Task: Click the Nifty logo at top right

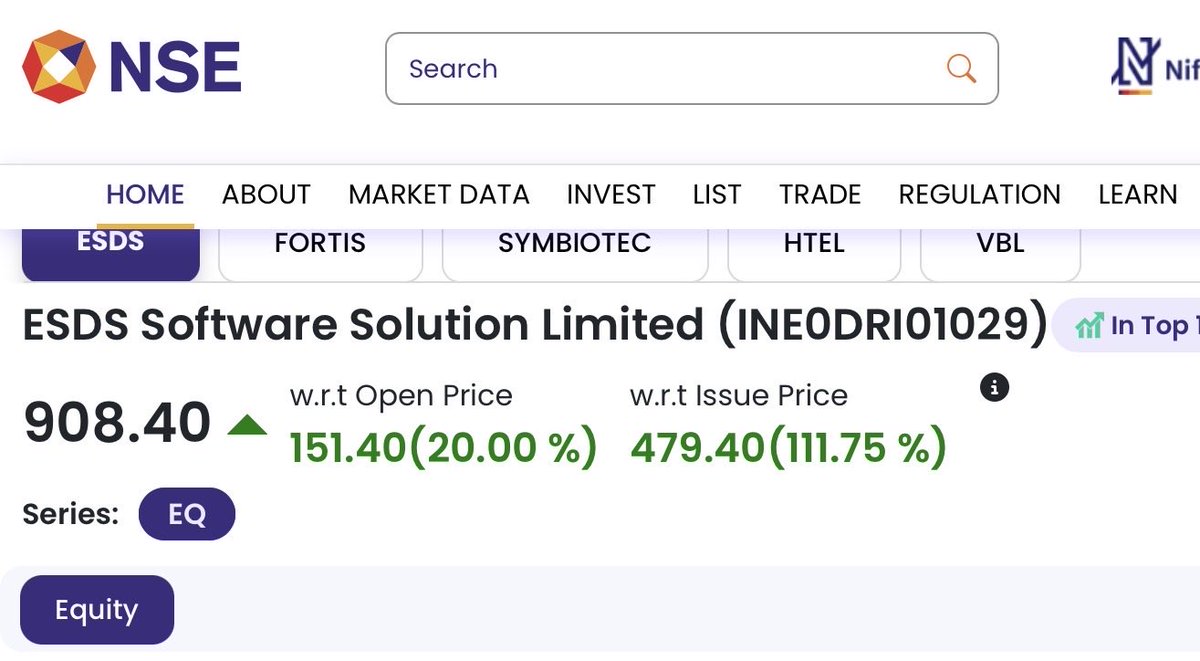Action: click(x=1155, y=66)
